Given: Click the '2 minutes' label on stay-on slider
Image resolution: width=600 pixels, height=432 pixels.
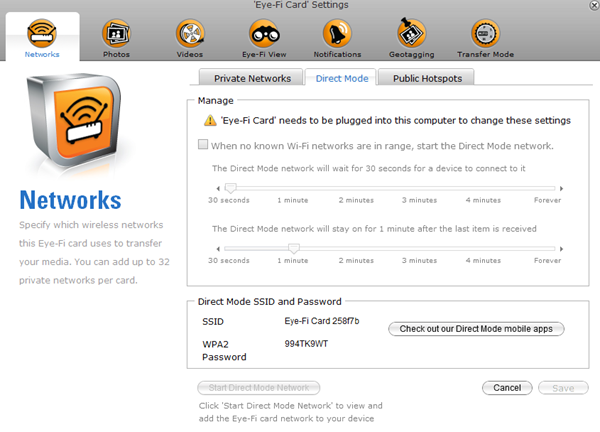Looking at the screenshot, I should pyautogui.click(x=356, y=261).
